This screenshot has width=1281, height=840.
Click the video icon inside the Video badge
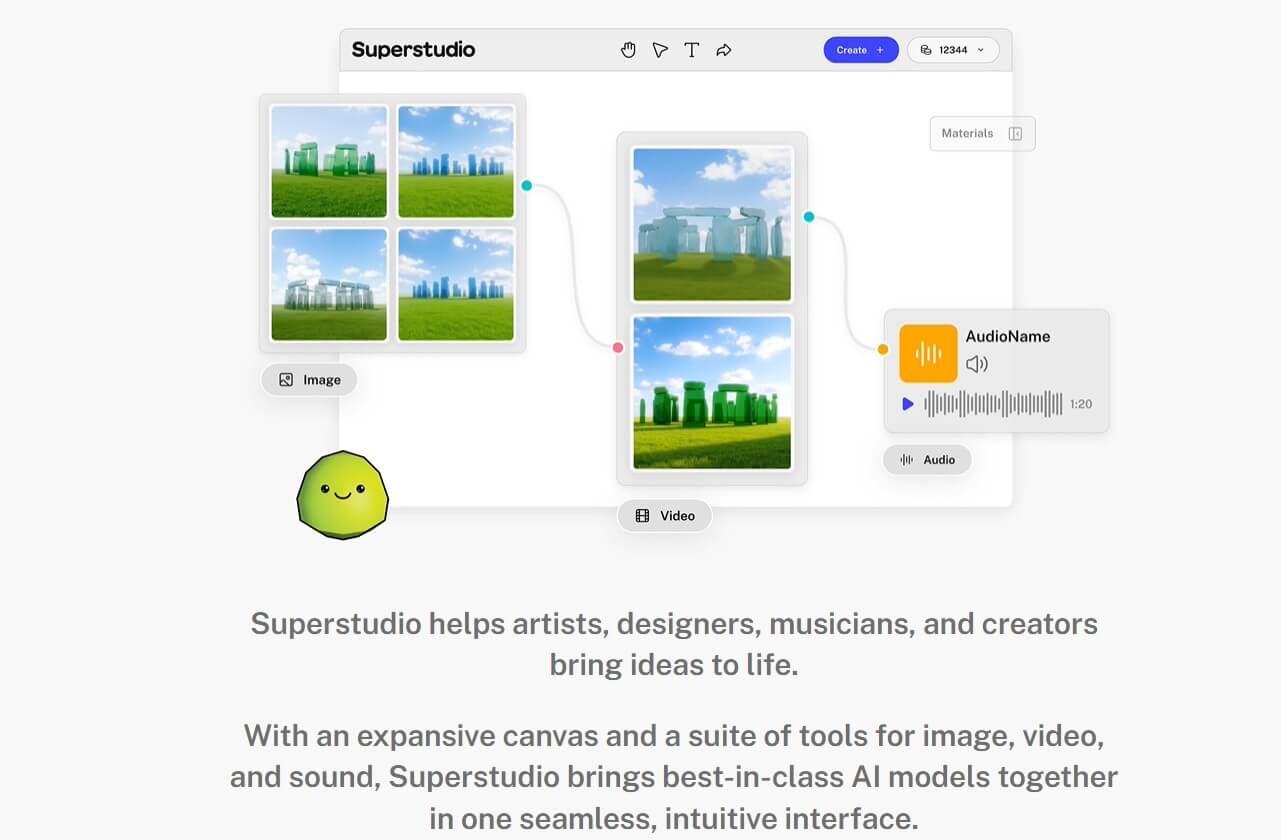coord(640,515)
